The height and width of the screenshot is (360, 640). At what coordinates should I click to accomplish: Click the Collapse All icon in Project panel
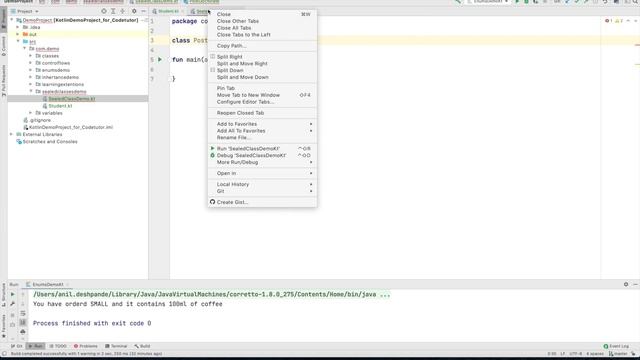tap(122, 11)
